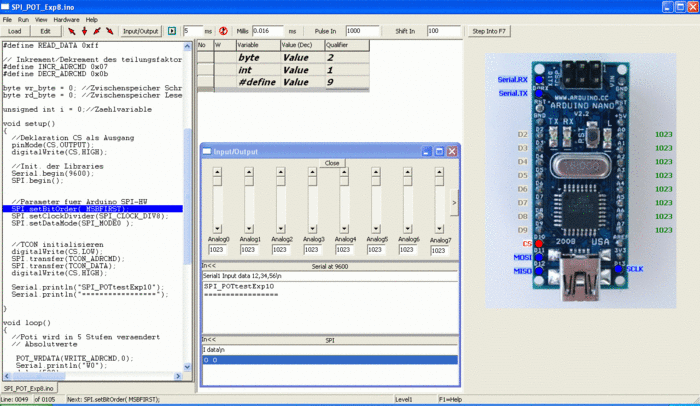Click the Edit button
The height and width of the screenshot is (406, 700).
[x=46, y=31]
